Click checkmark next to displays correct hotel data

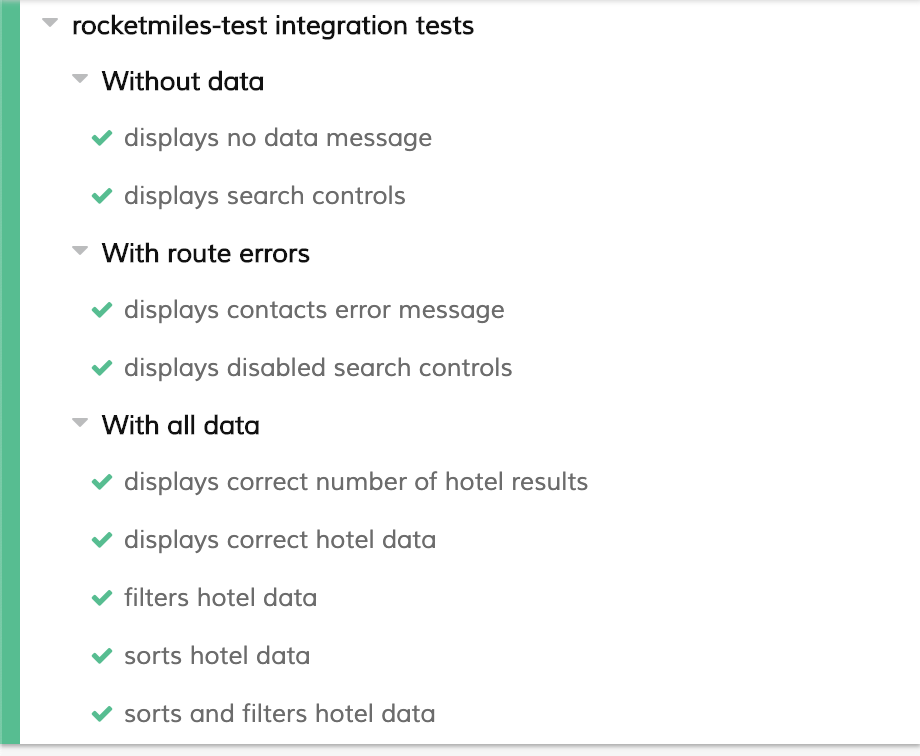(x=101, y=541)
